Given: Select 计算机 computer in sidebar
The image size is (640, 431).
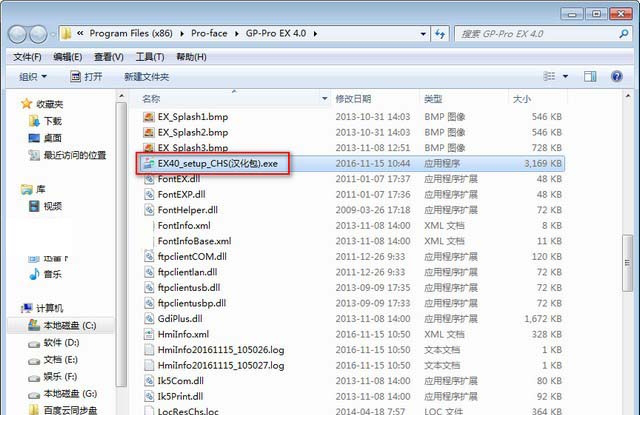Looking at the screenshot, I should pos(42,308).
